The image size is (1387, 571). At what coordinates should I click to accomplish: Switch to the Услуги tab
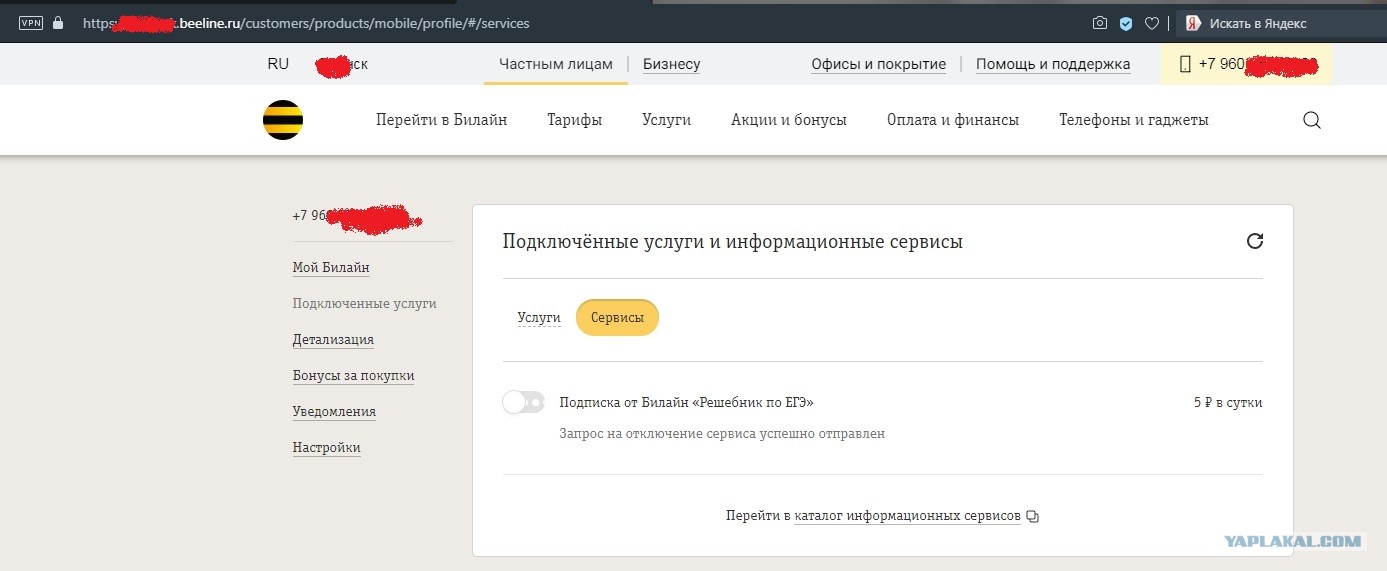539,318
